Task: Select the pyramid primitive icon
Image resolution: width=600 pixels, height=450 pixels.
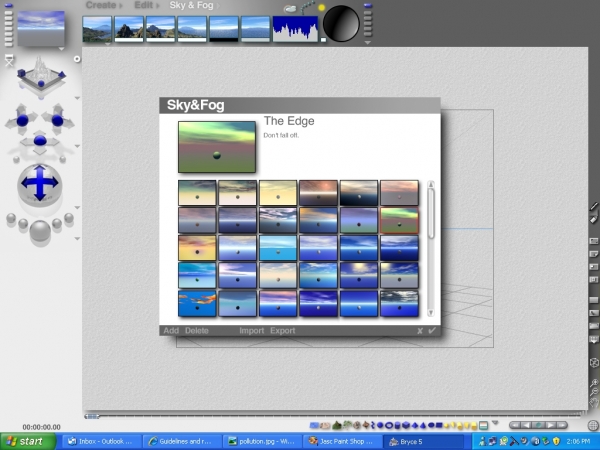Action: pyautogui.click(x=415, y=425)
